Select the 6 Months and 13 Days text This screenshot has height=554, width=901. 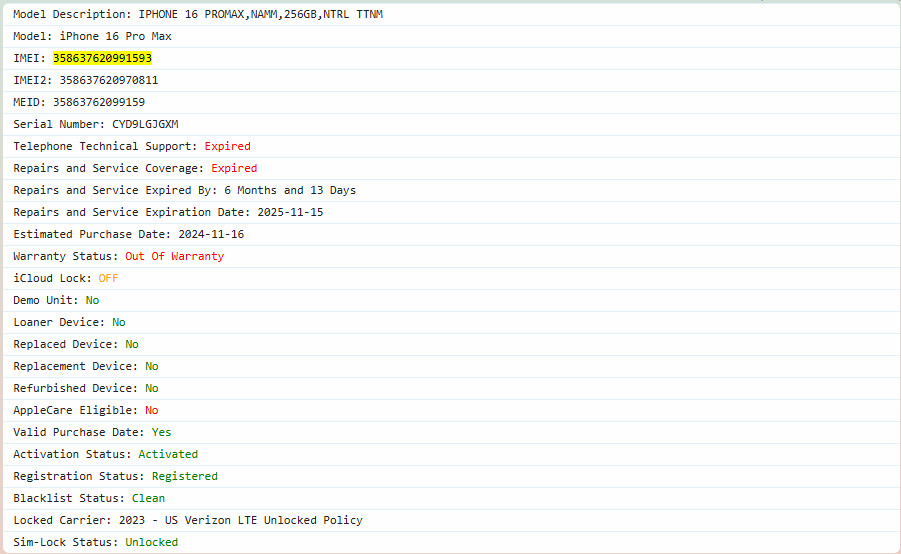click(x=290, y=190)
